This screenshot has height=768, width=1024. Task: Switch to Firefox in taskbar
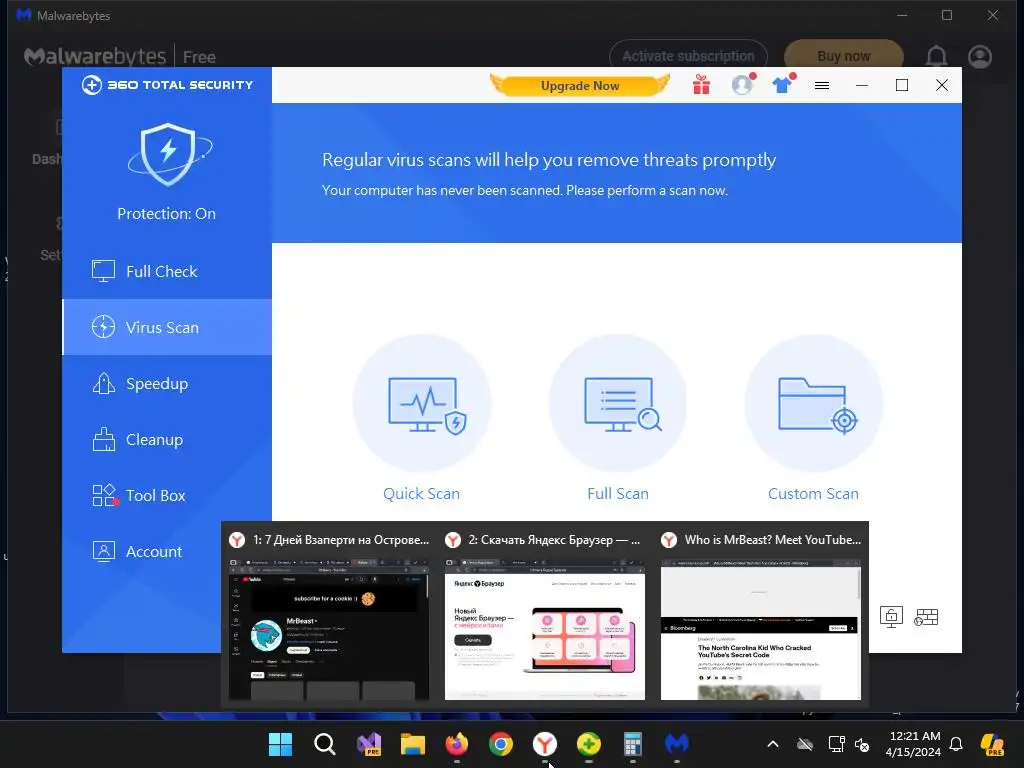(x=456, y=744)
